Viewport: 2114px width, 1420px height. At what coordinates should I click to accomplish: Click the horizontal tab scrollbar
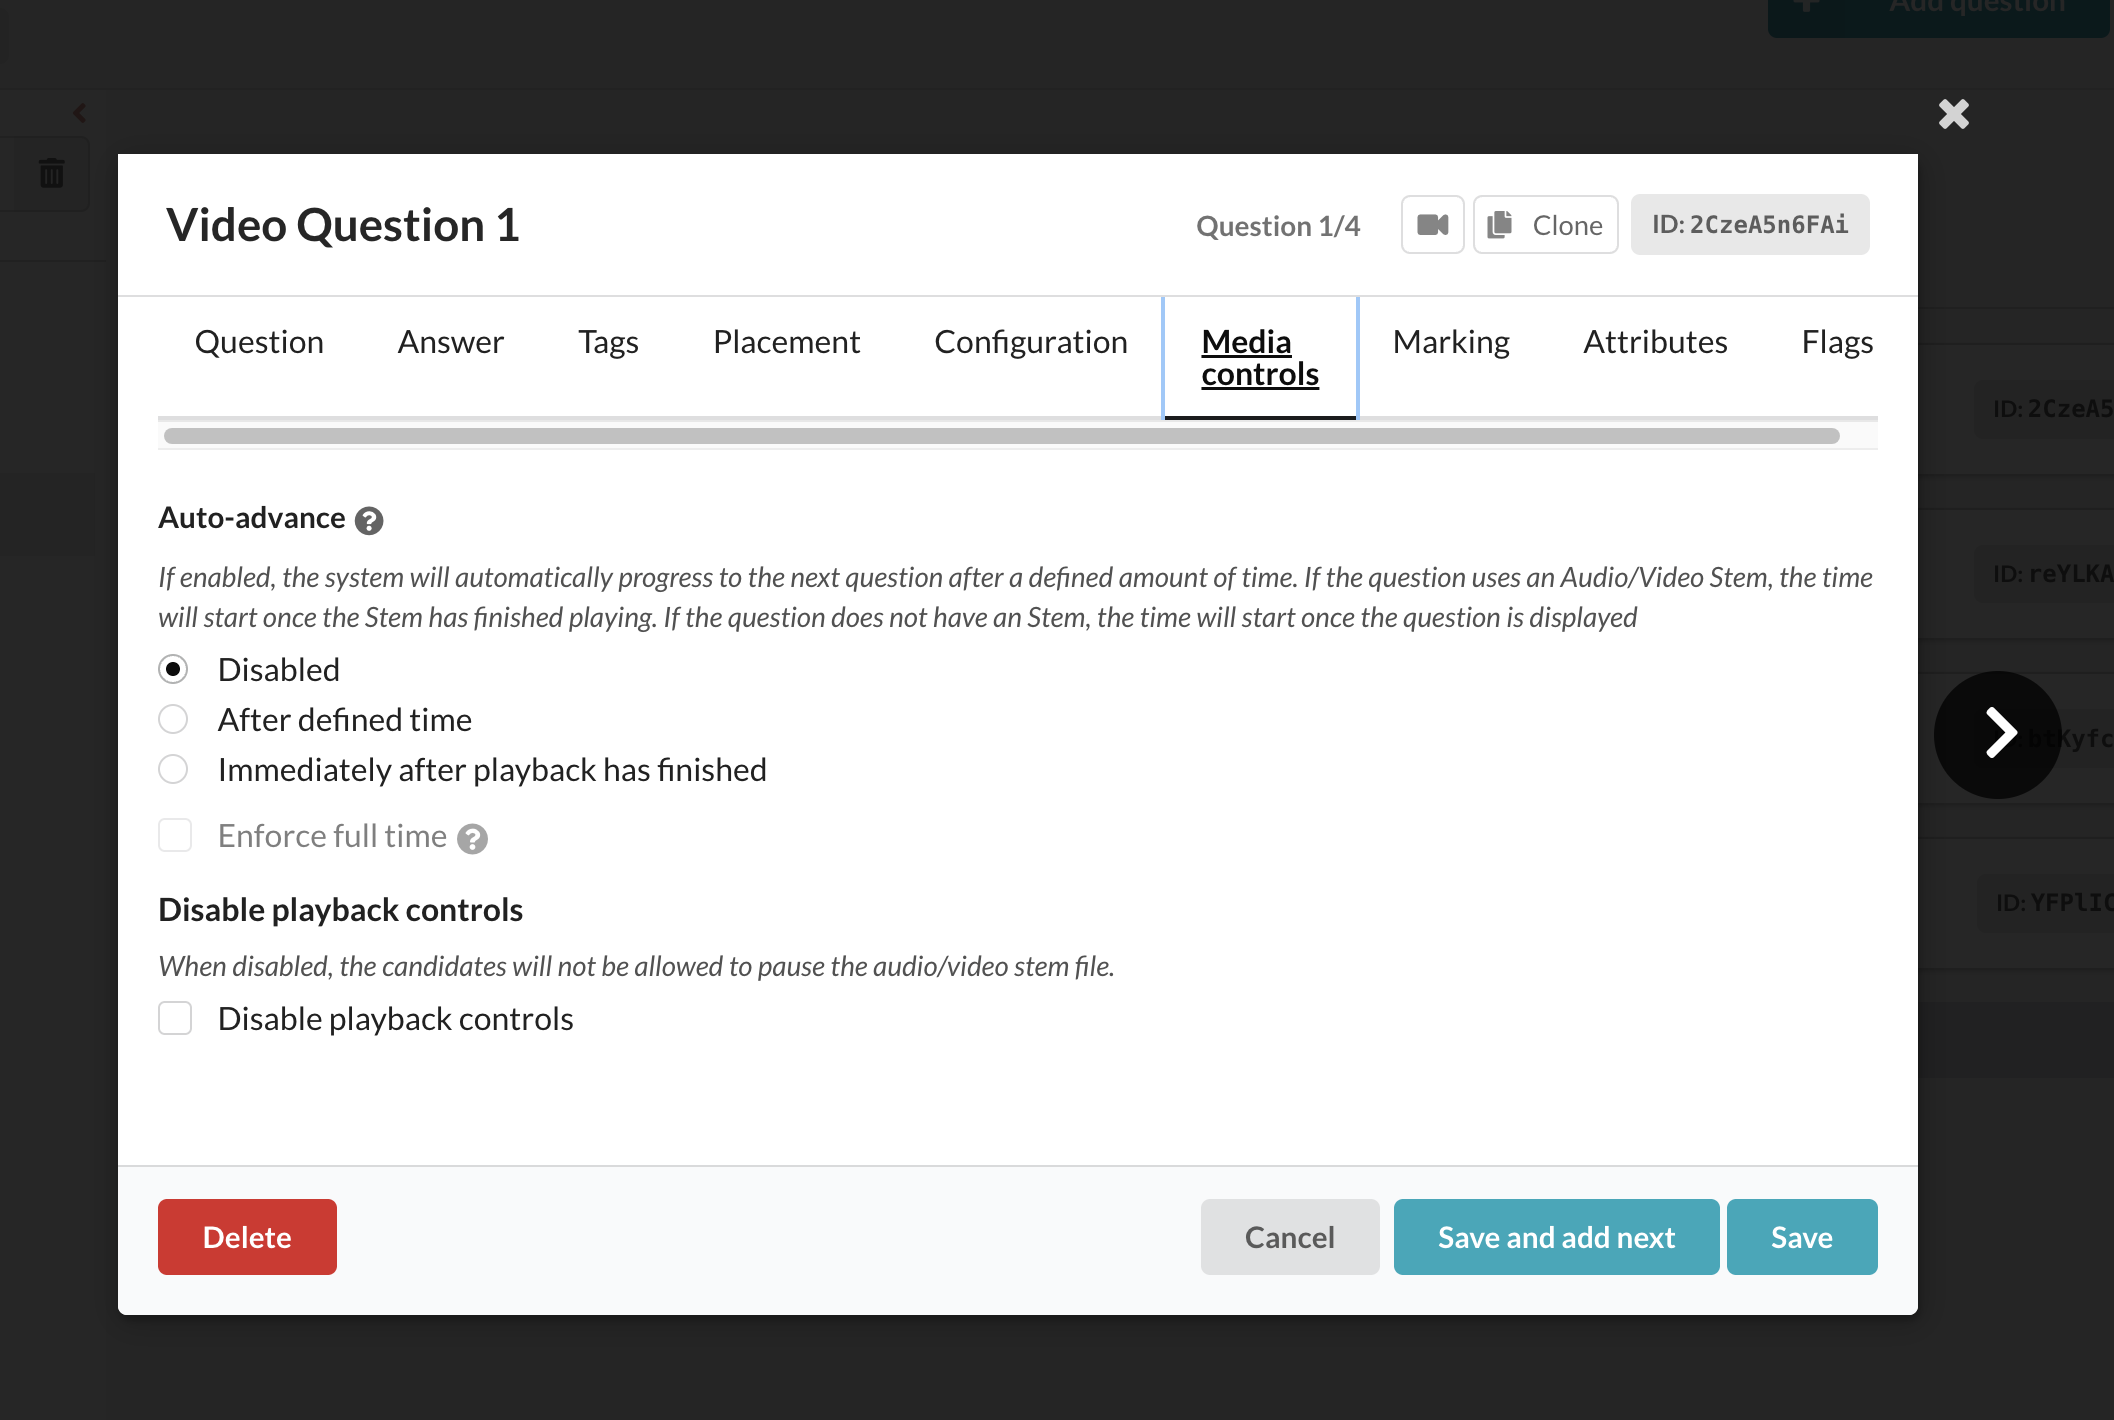pos(1000,436)
